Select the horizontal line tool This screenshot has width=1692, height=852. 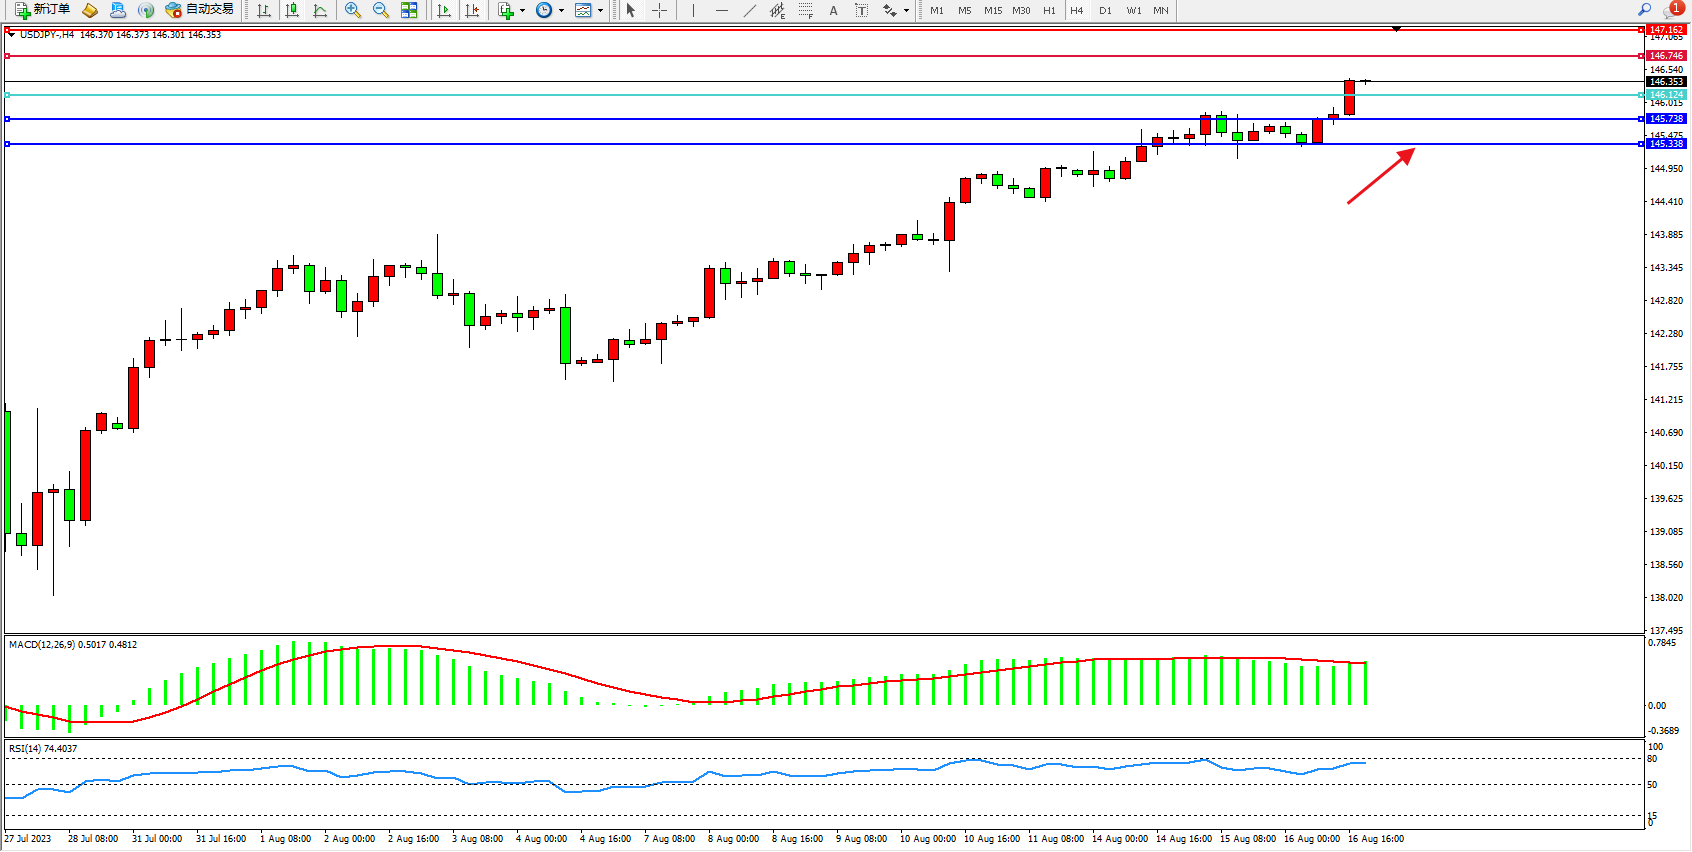(721, 10)
